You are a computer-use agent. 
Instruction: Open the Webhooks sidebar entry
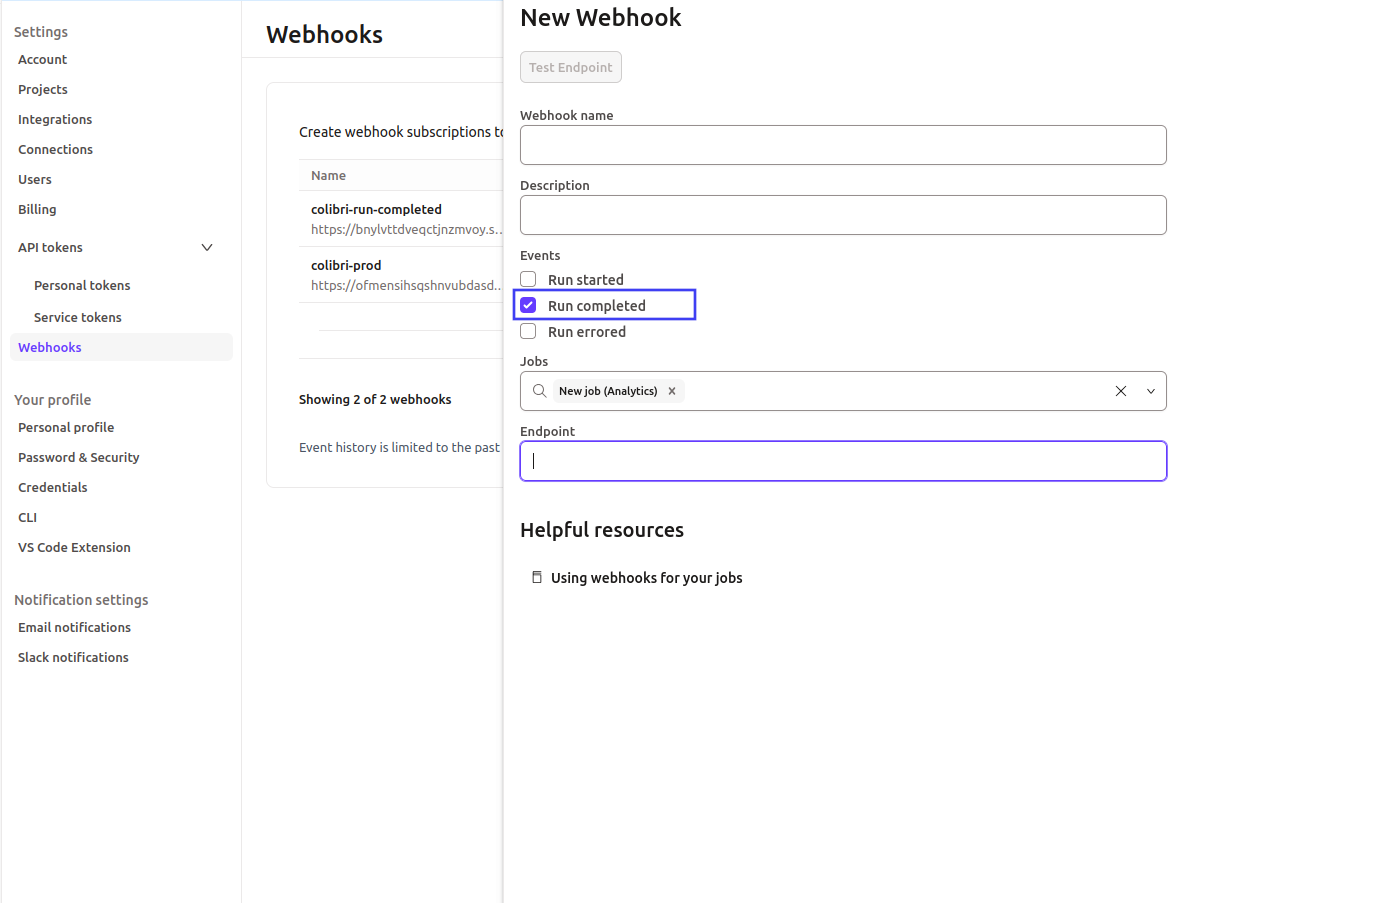(x=49, y=347)
